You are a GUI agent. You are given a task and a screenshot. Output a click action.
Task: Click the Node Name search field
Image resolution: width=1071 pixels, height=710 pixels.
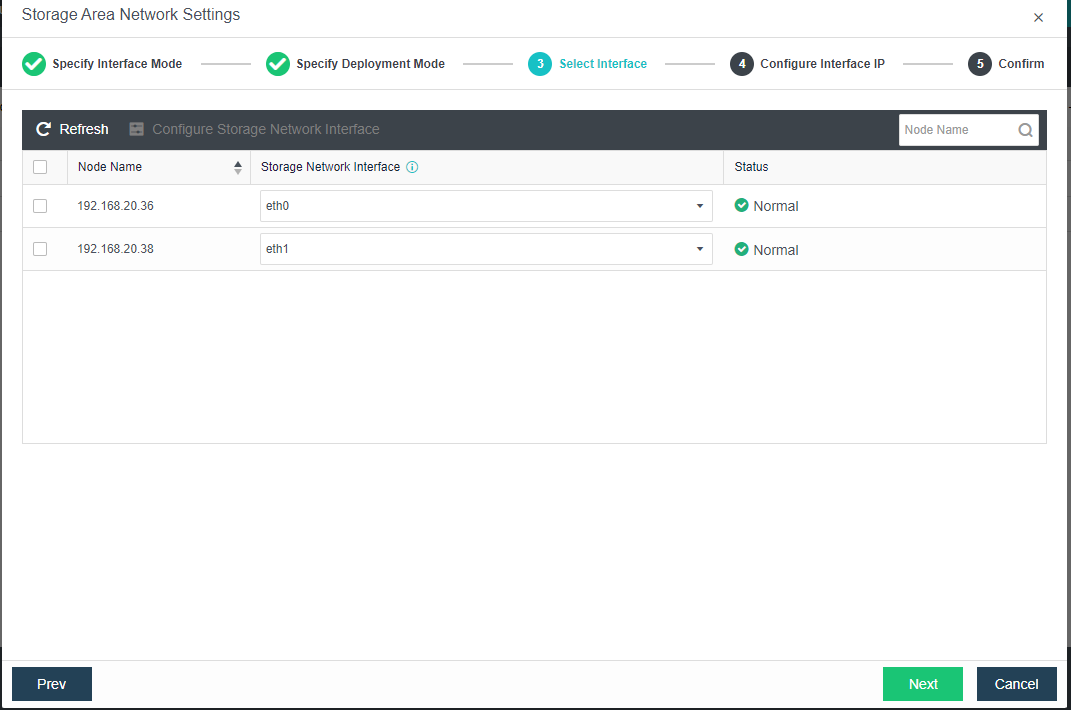coord(956,130)
